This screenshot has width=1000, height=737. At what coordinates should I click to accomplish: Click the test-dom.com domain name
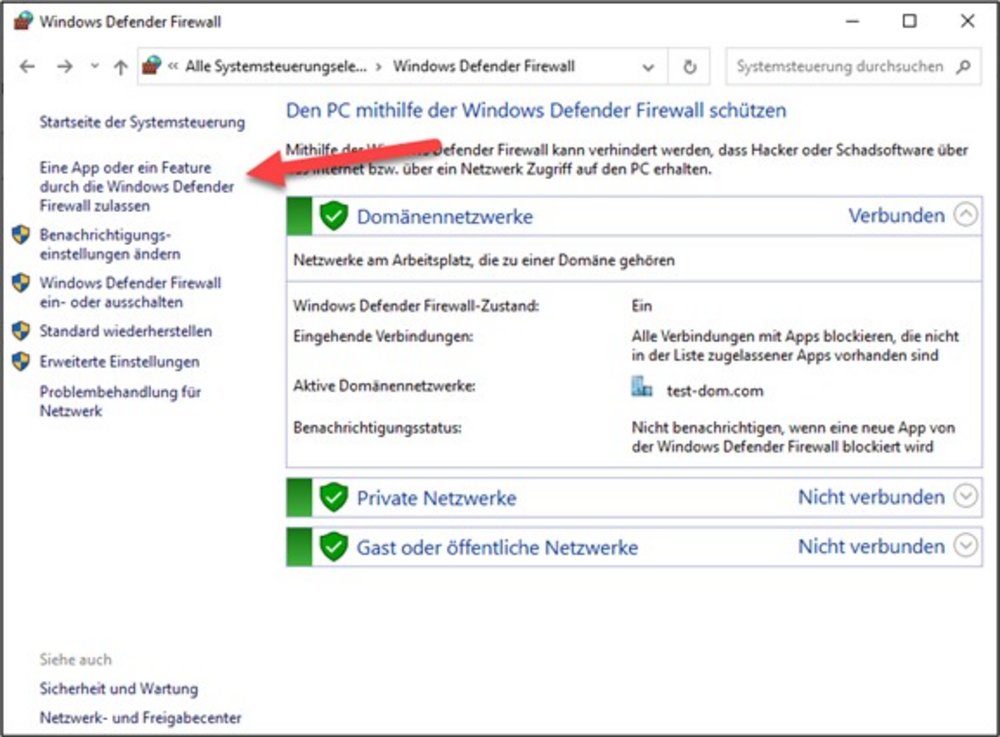coord(715,391)
